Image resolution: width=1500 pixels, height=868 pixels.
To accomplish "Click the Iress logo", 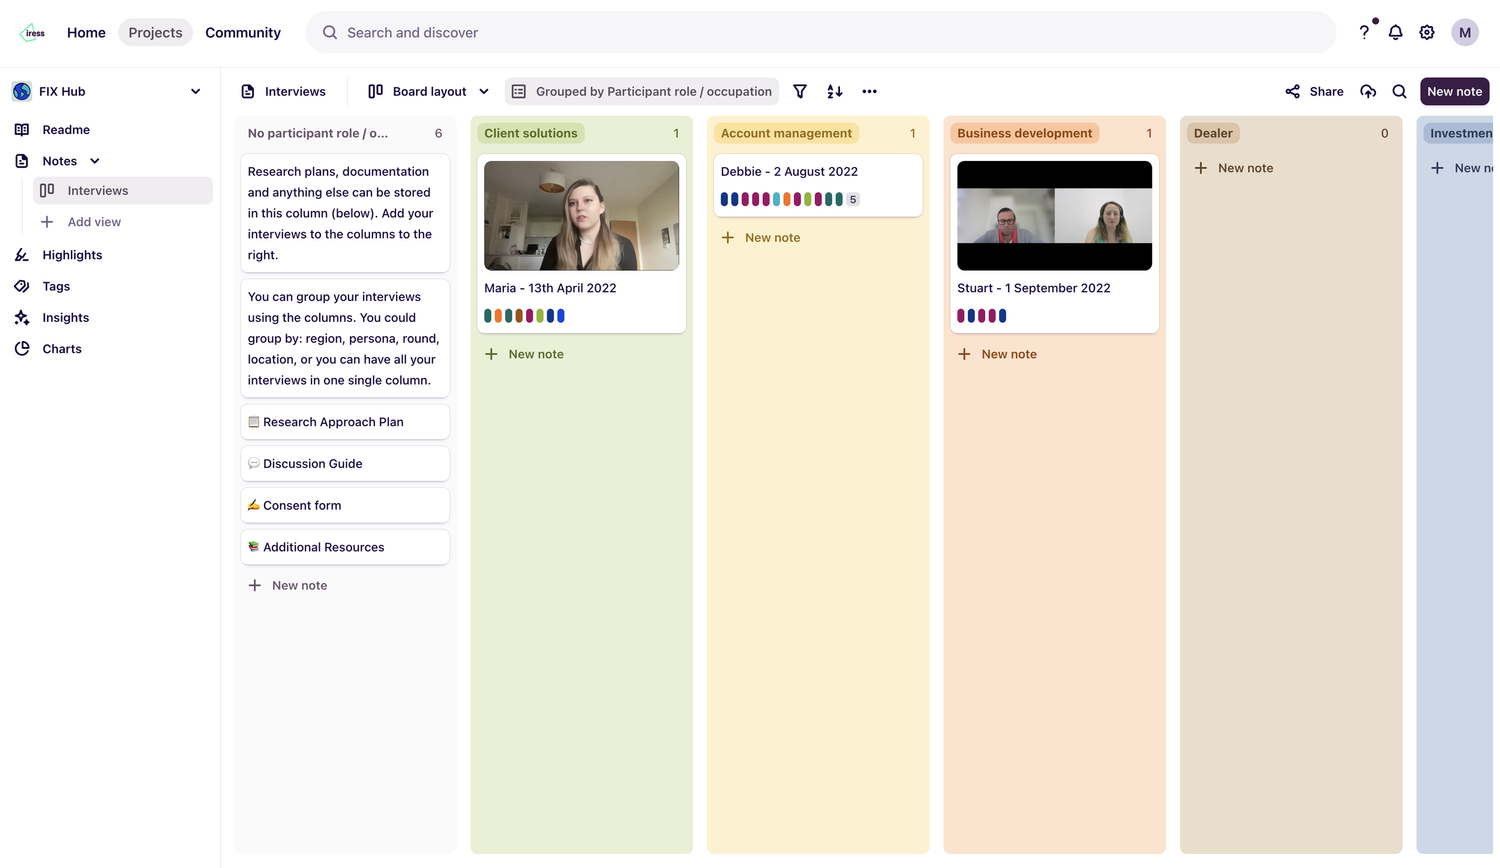I will tap(33, 32).
